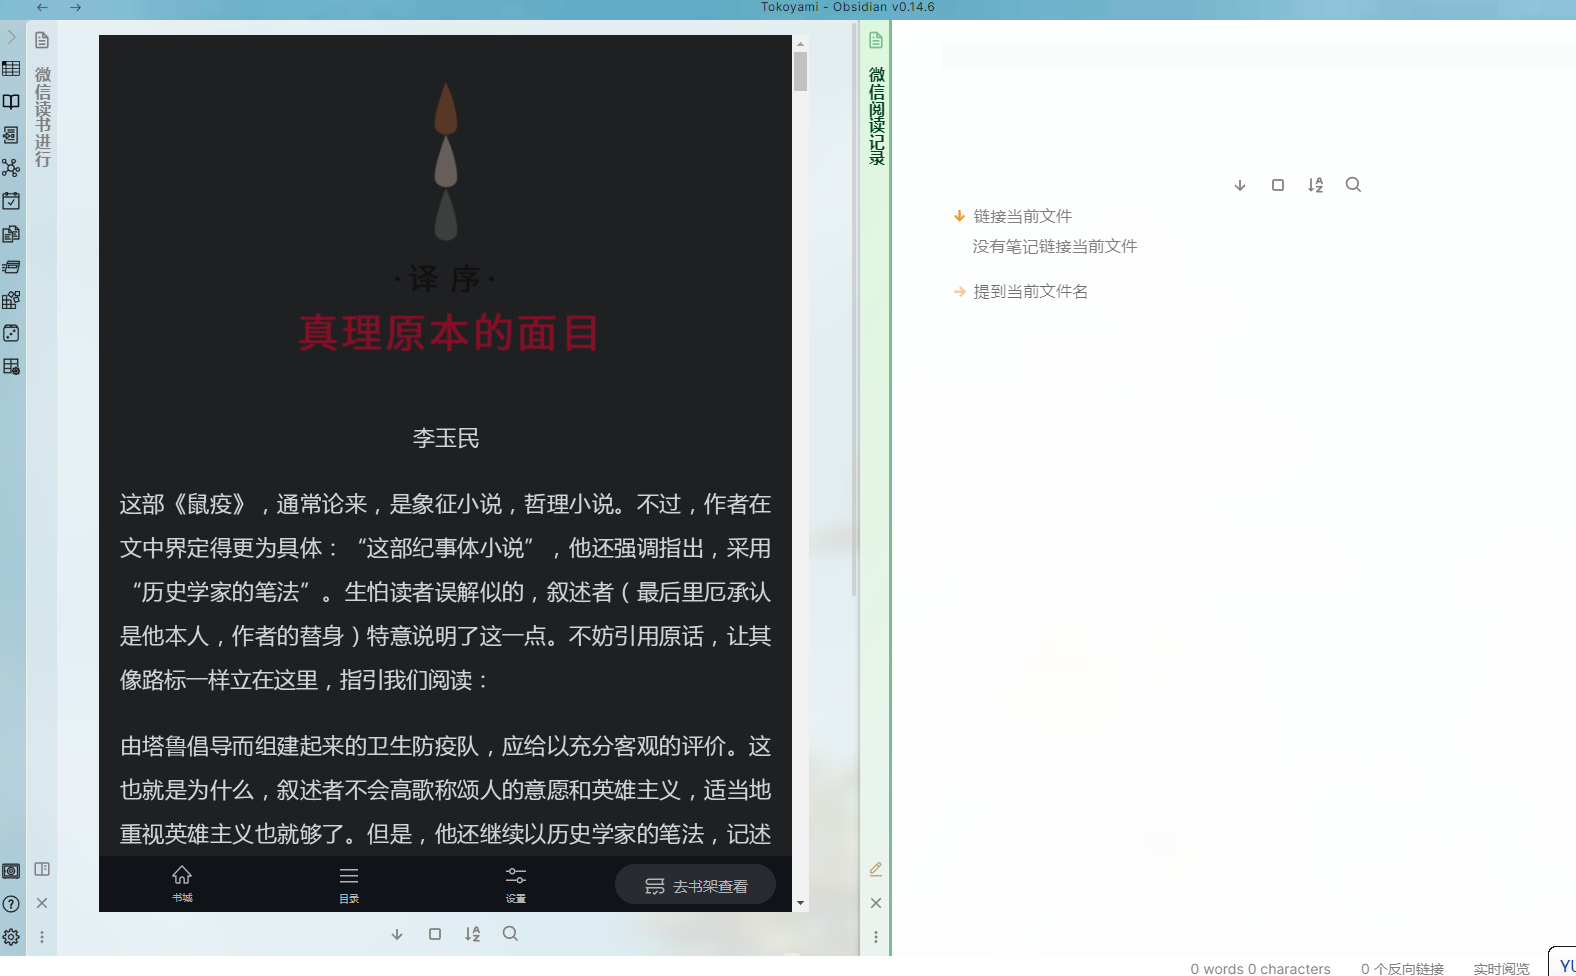Click the reader scrollbar down arrow
Viewport: 1576px width, 976px height.
click(x=800, y=903)
